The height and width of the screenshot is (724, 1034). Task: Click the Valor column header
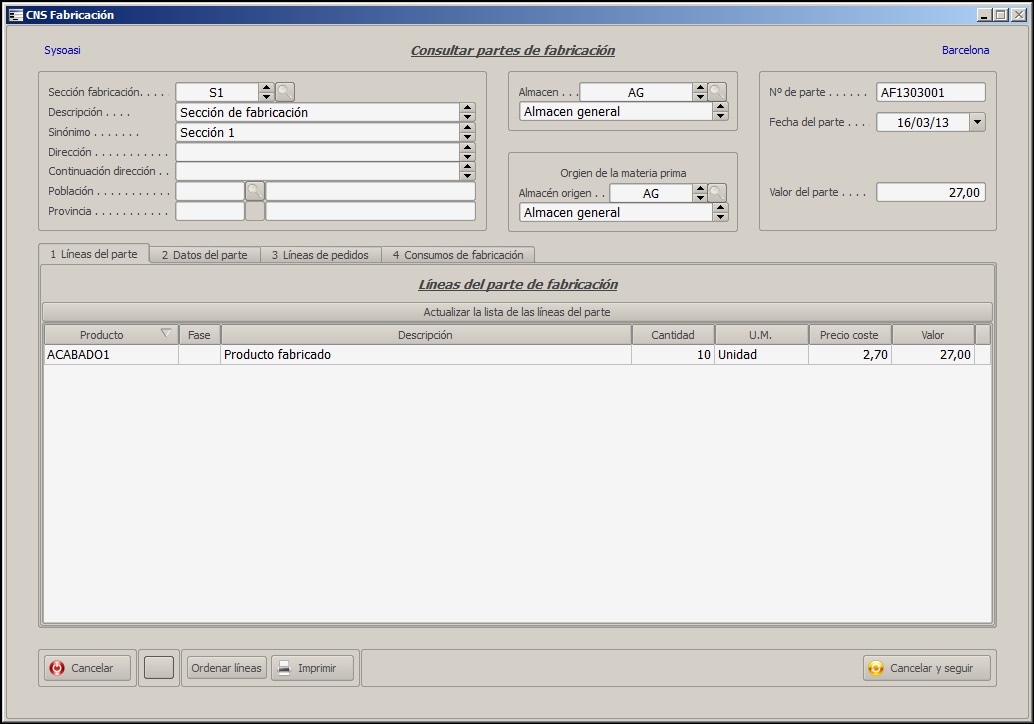pos(932,335)
